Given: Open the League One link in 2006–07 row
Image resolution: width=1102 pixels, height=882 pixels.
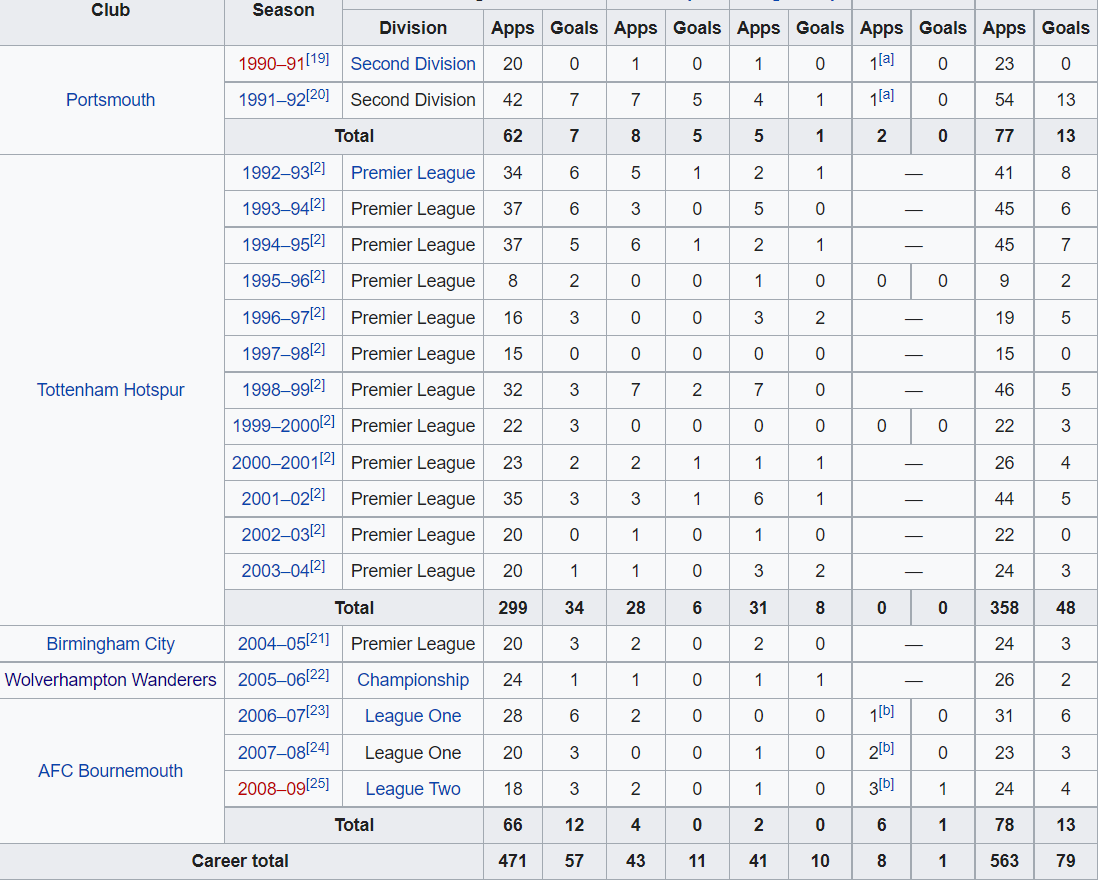Looking at the screenshot, I should 413,716.
